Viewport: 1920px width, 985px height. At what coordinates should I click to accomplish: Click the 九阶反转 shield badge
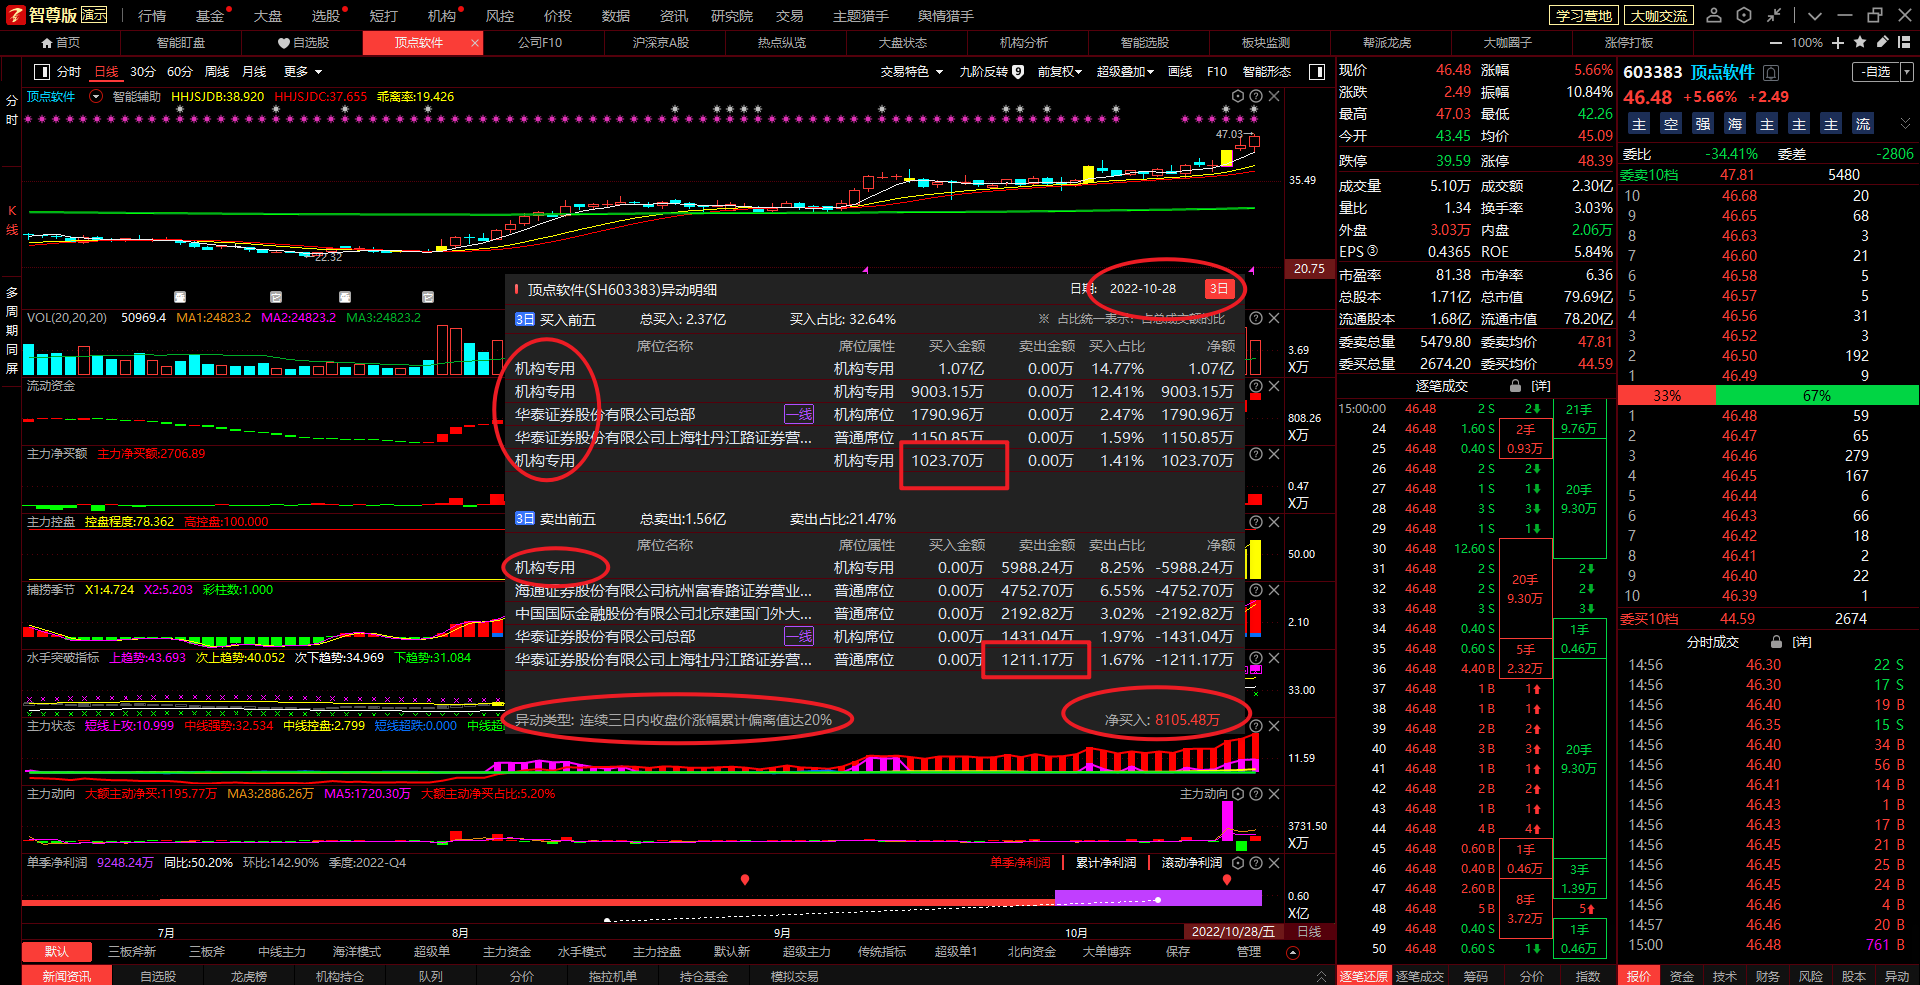click(1018, 72)
